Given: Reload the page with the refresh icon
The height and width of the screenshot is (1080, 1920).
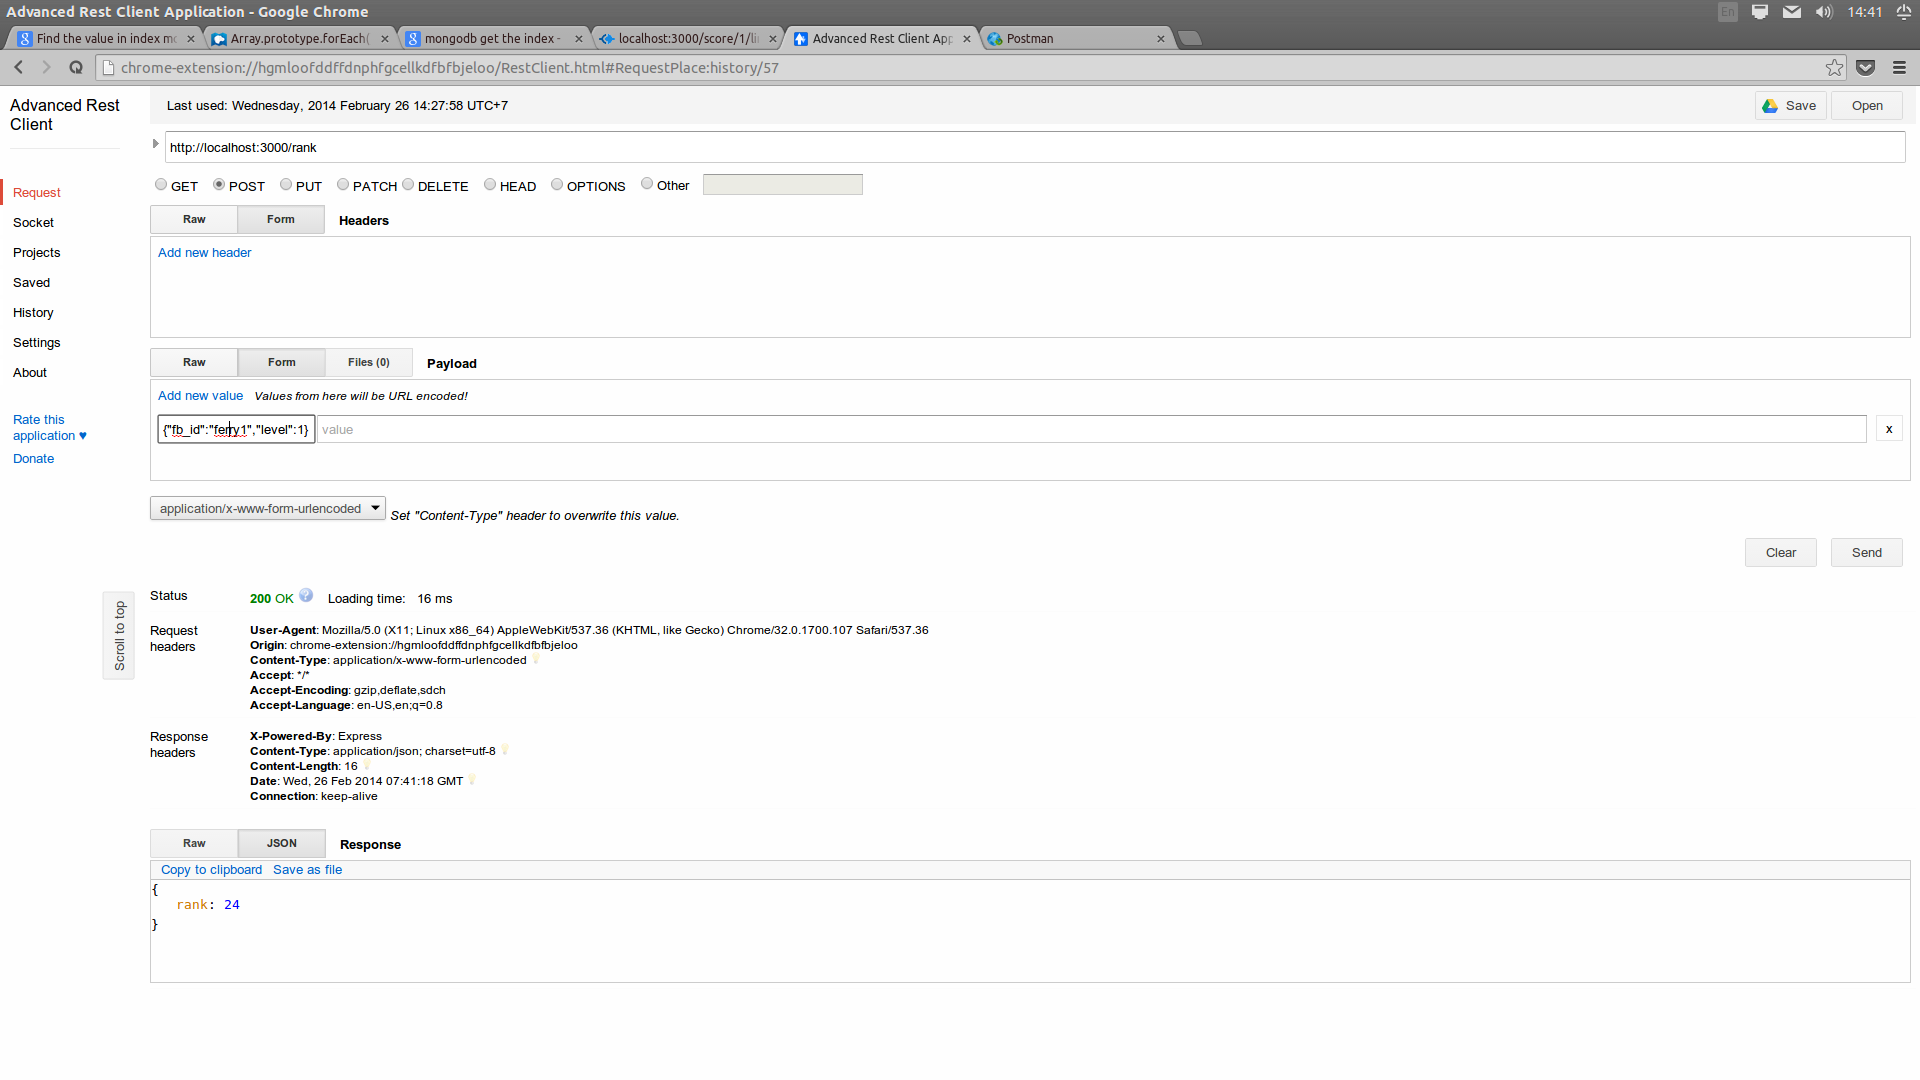Looking at the screenshot, I should click(76, 67).
